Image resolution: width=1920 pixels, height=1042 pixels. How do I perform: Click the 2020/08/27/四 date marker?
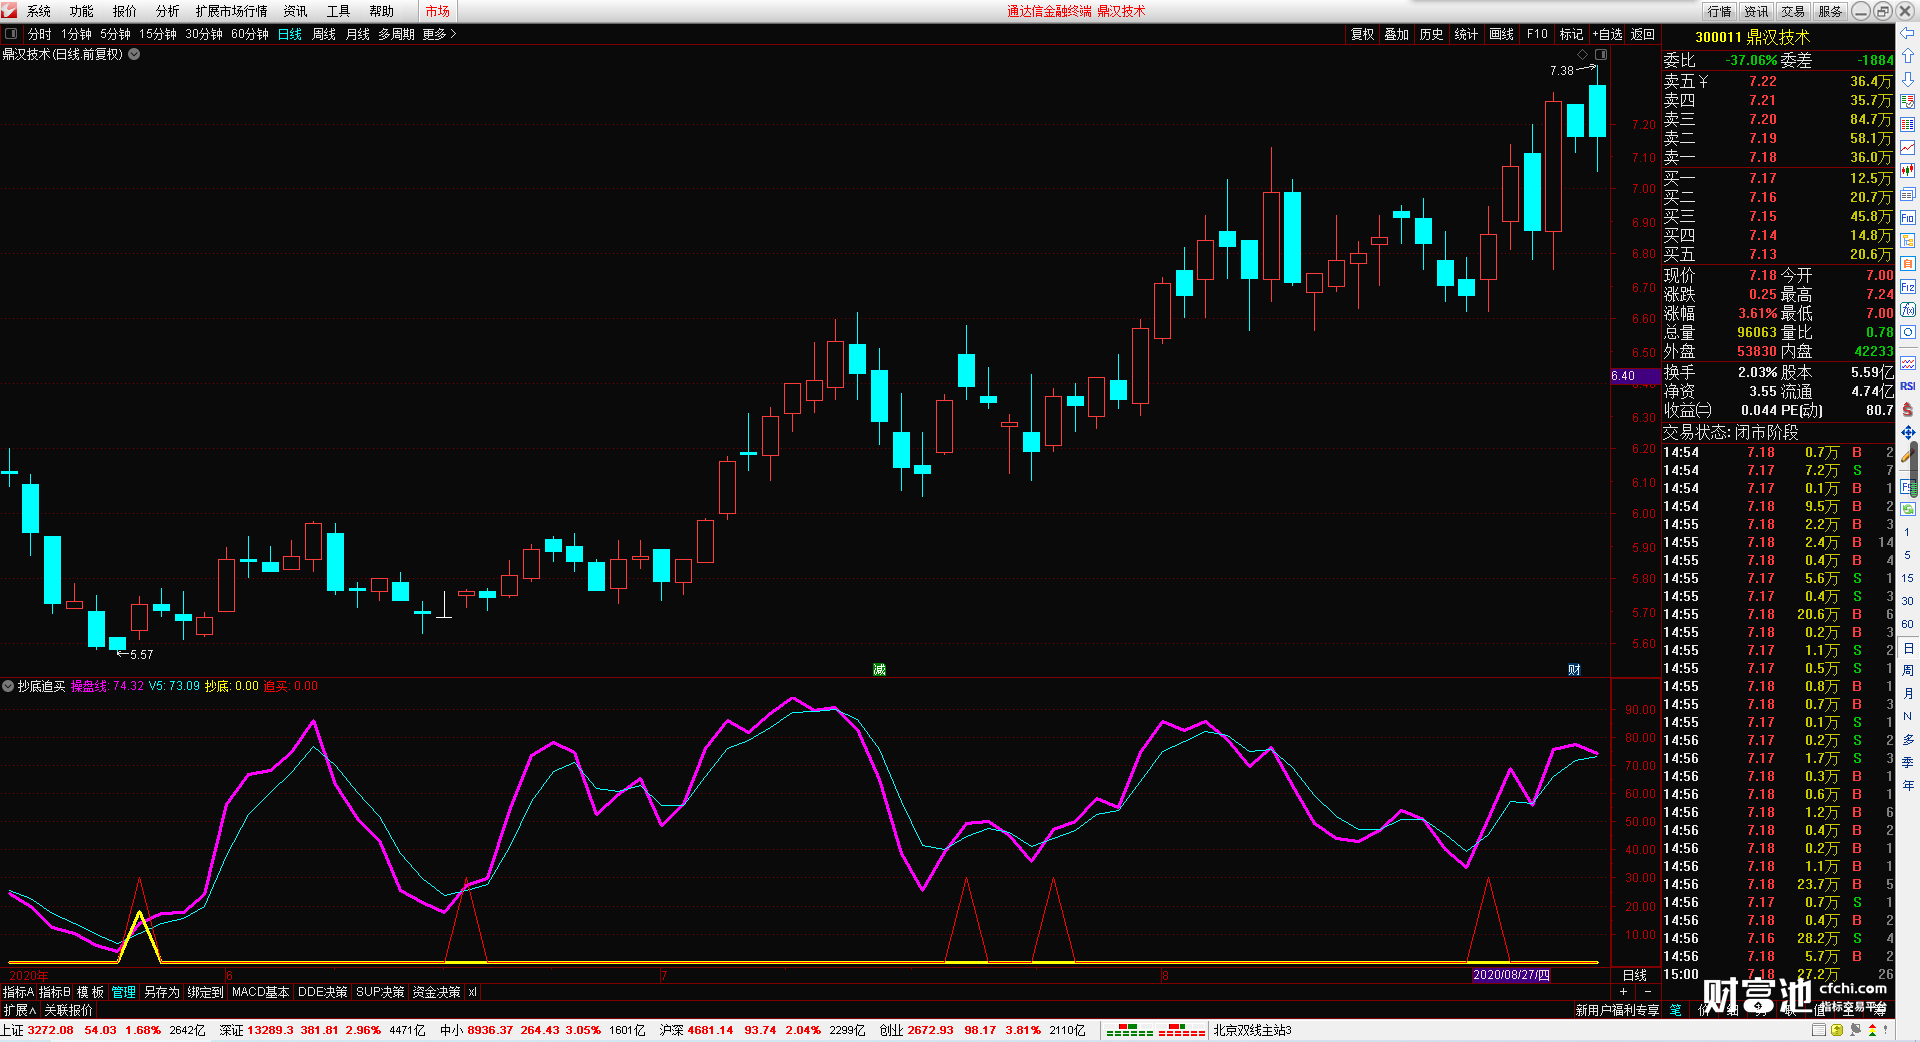pyautogui.click(x=1511, y=974)
